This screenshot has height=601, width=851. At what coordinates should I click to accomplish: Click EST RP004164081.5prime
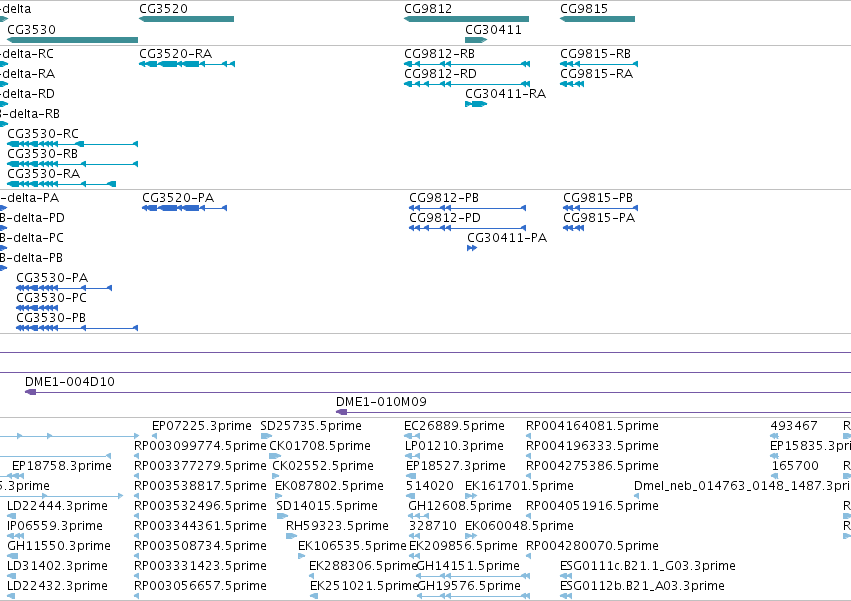[592, 426]
